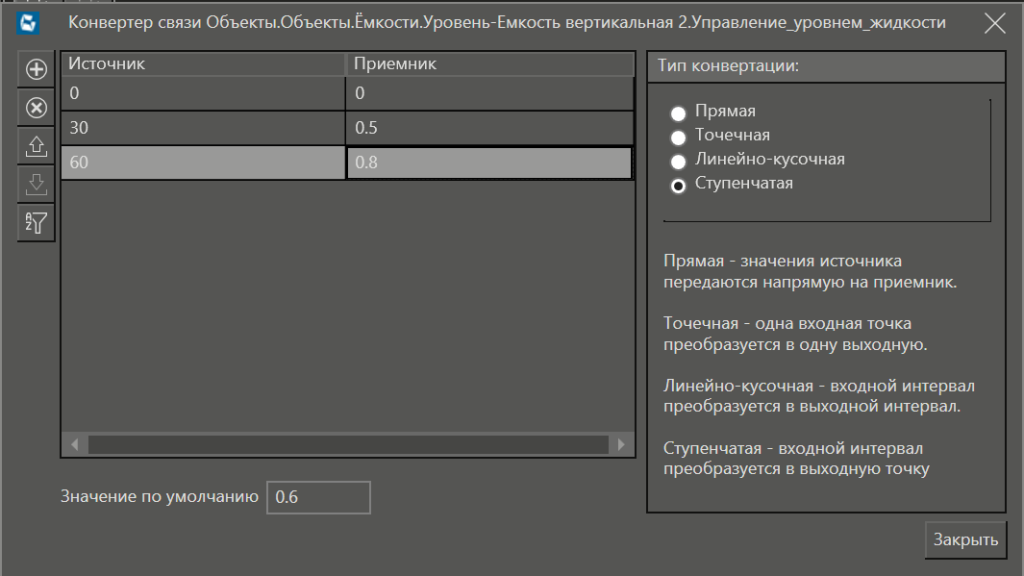Screen dimensions: 1024x576
Task: Select the Ступенчатая radio button
Action: click(678, 185)
